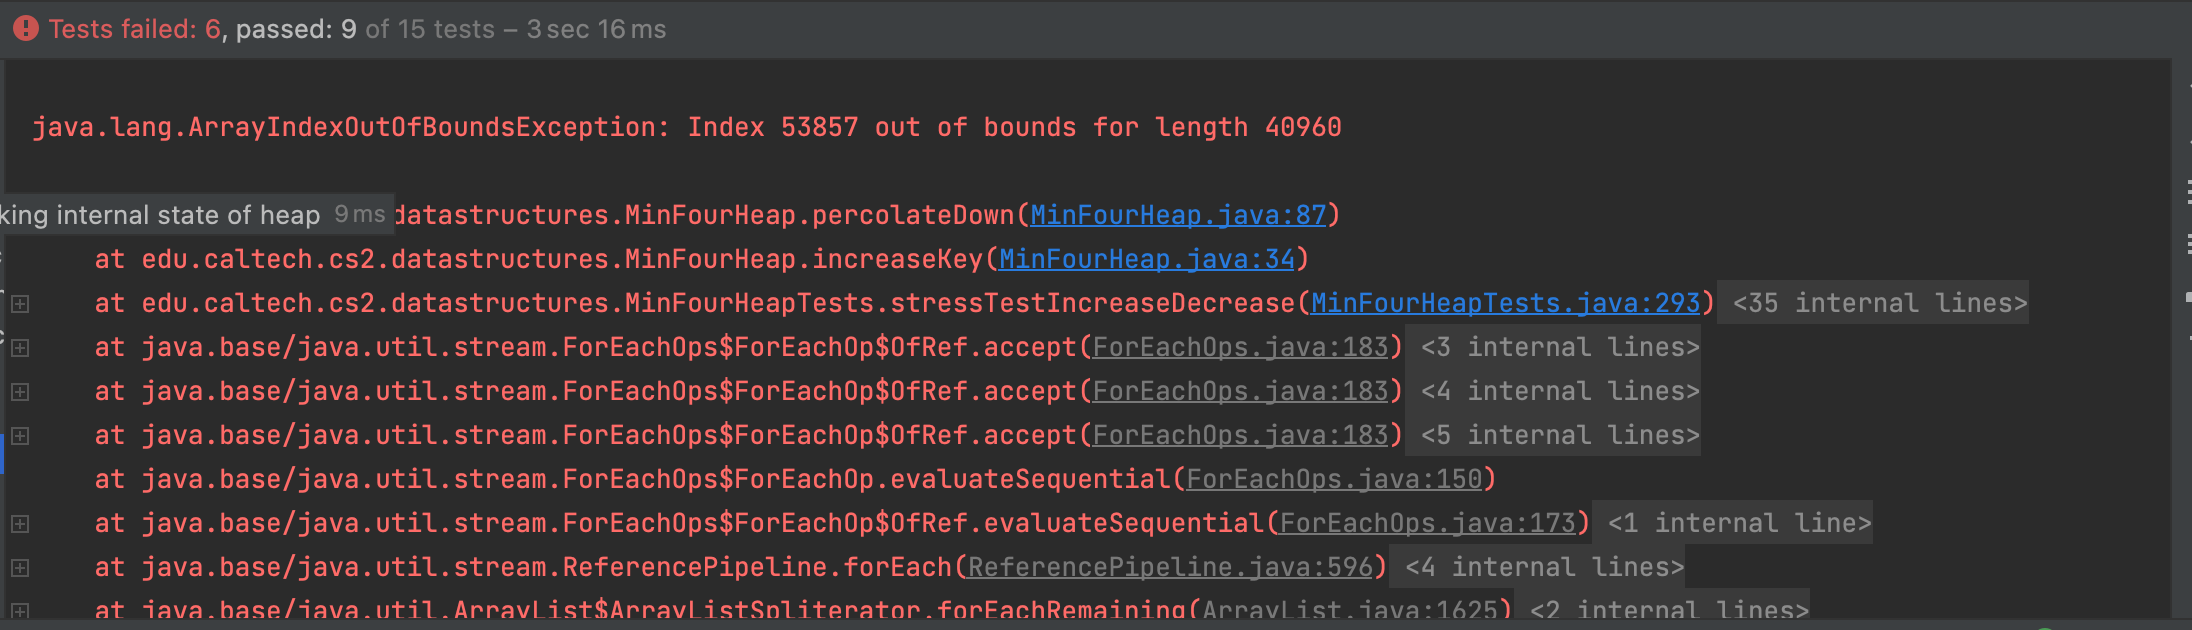This screenshot has width=2192, height=630.
Task: Expand the <5 internal lines> folded block
Action: [1560, 436]
